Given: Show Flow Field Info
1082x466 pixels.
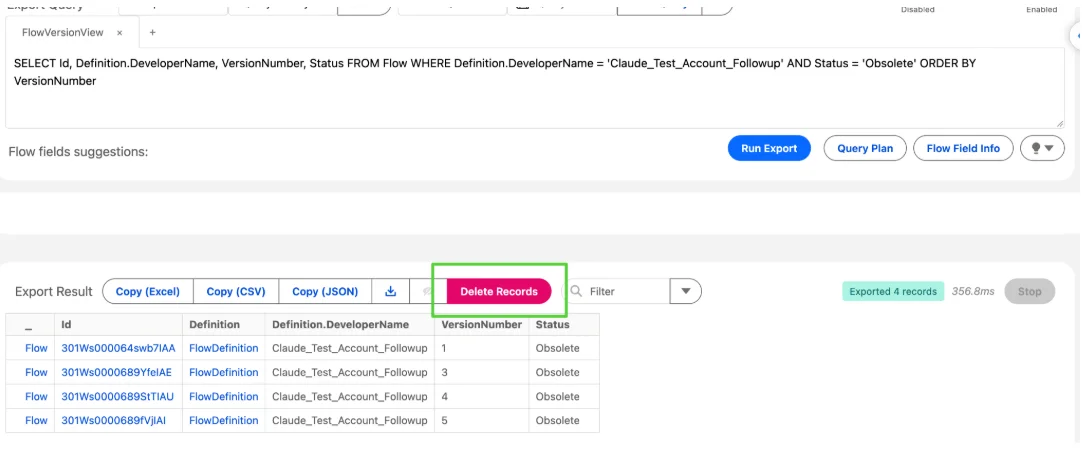Looking at the screenshot, I should coord(963,148).
